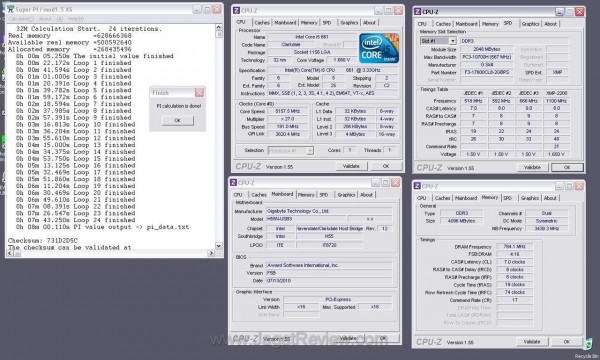Click Validate in the CPU-Z processor window
The width and height of the screenshot is (600, 360).
coord(351,166)
